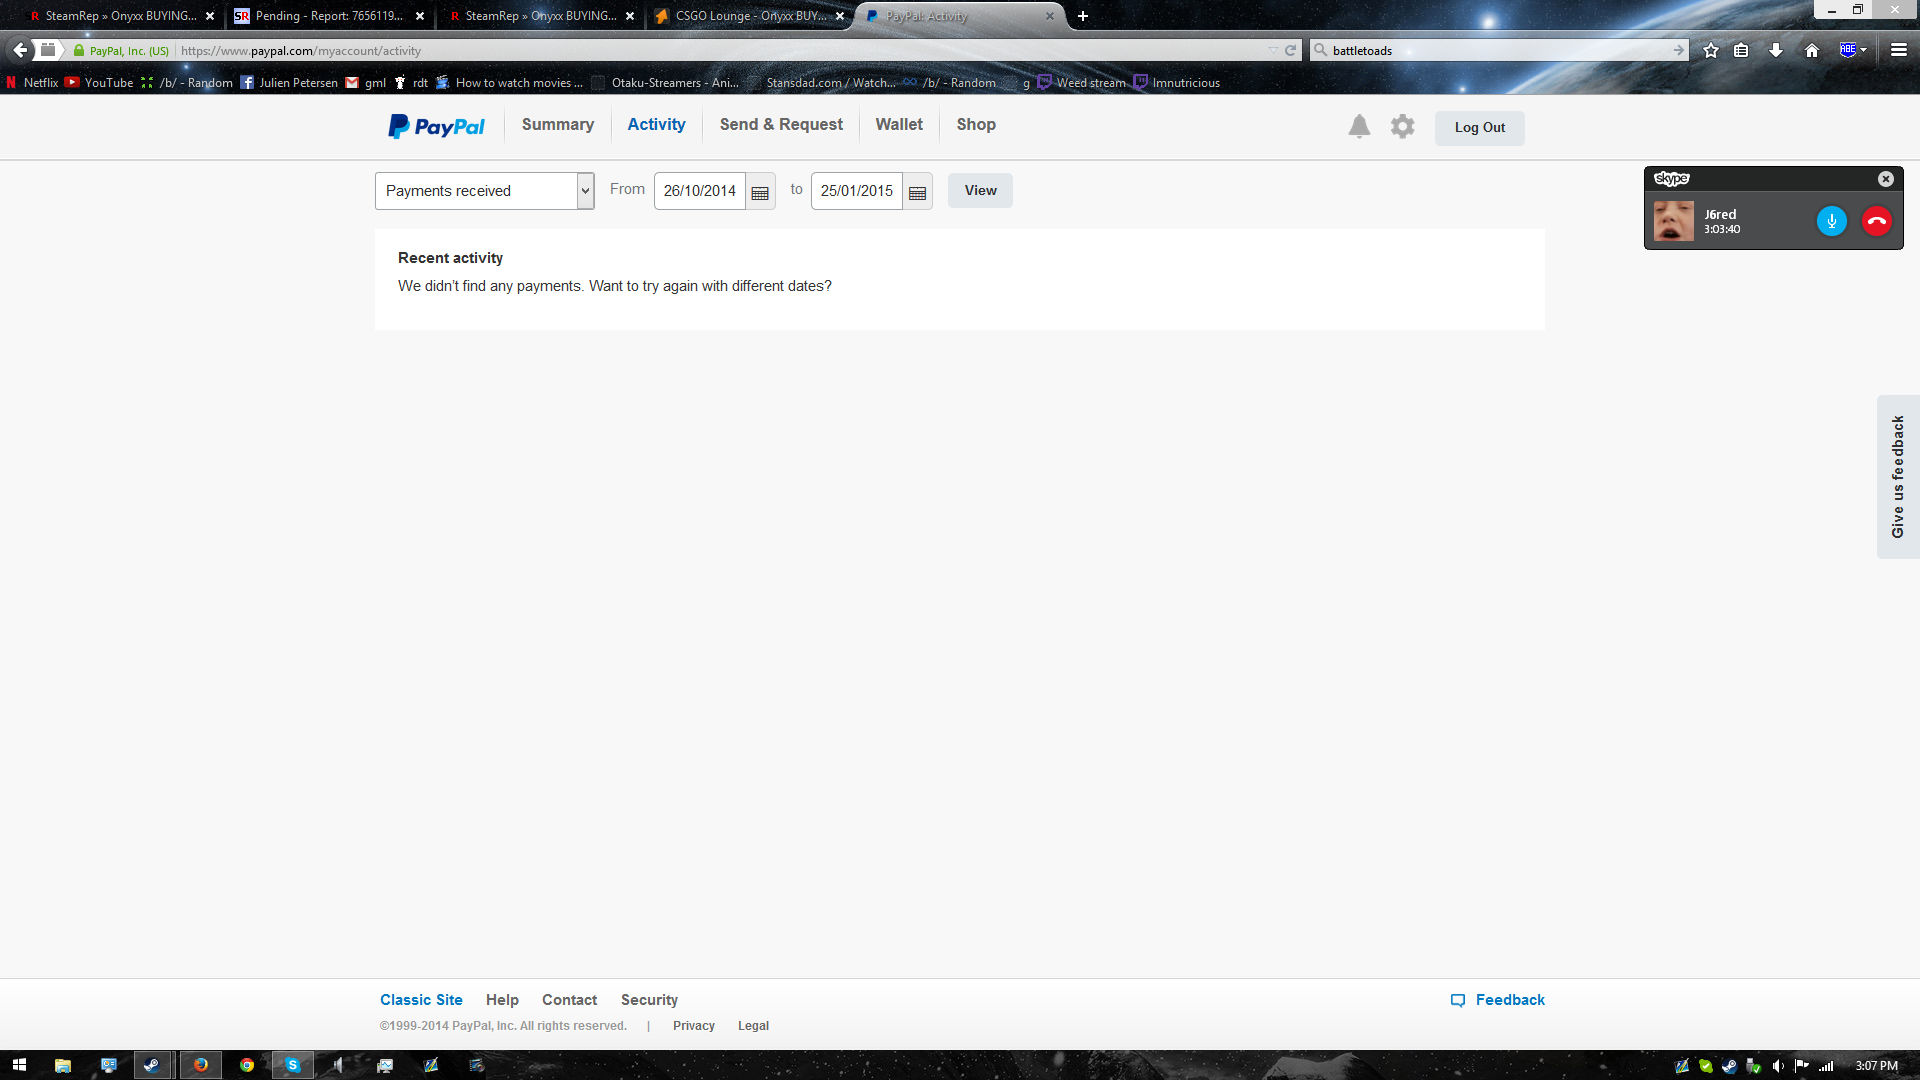Mute microphone in Skype call widget
Image resolution: width=1920 pixels, height=1080 pixels.
point(1831,221)
